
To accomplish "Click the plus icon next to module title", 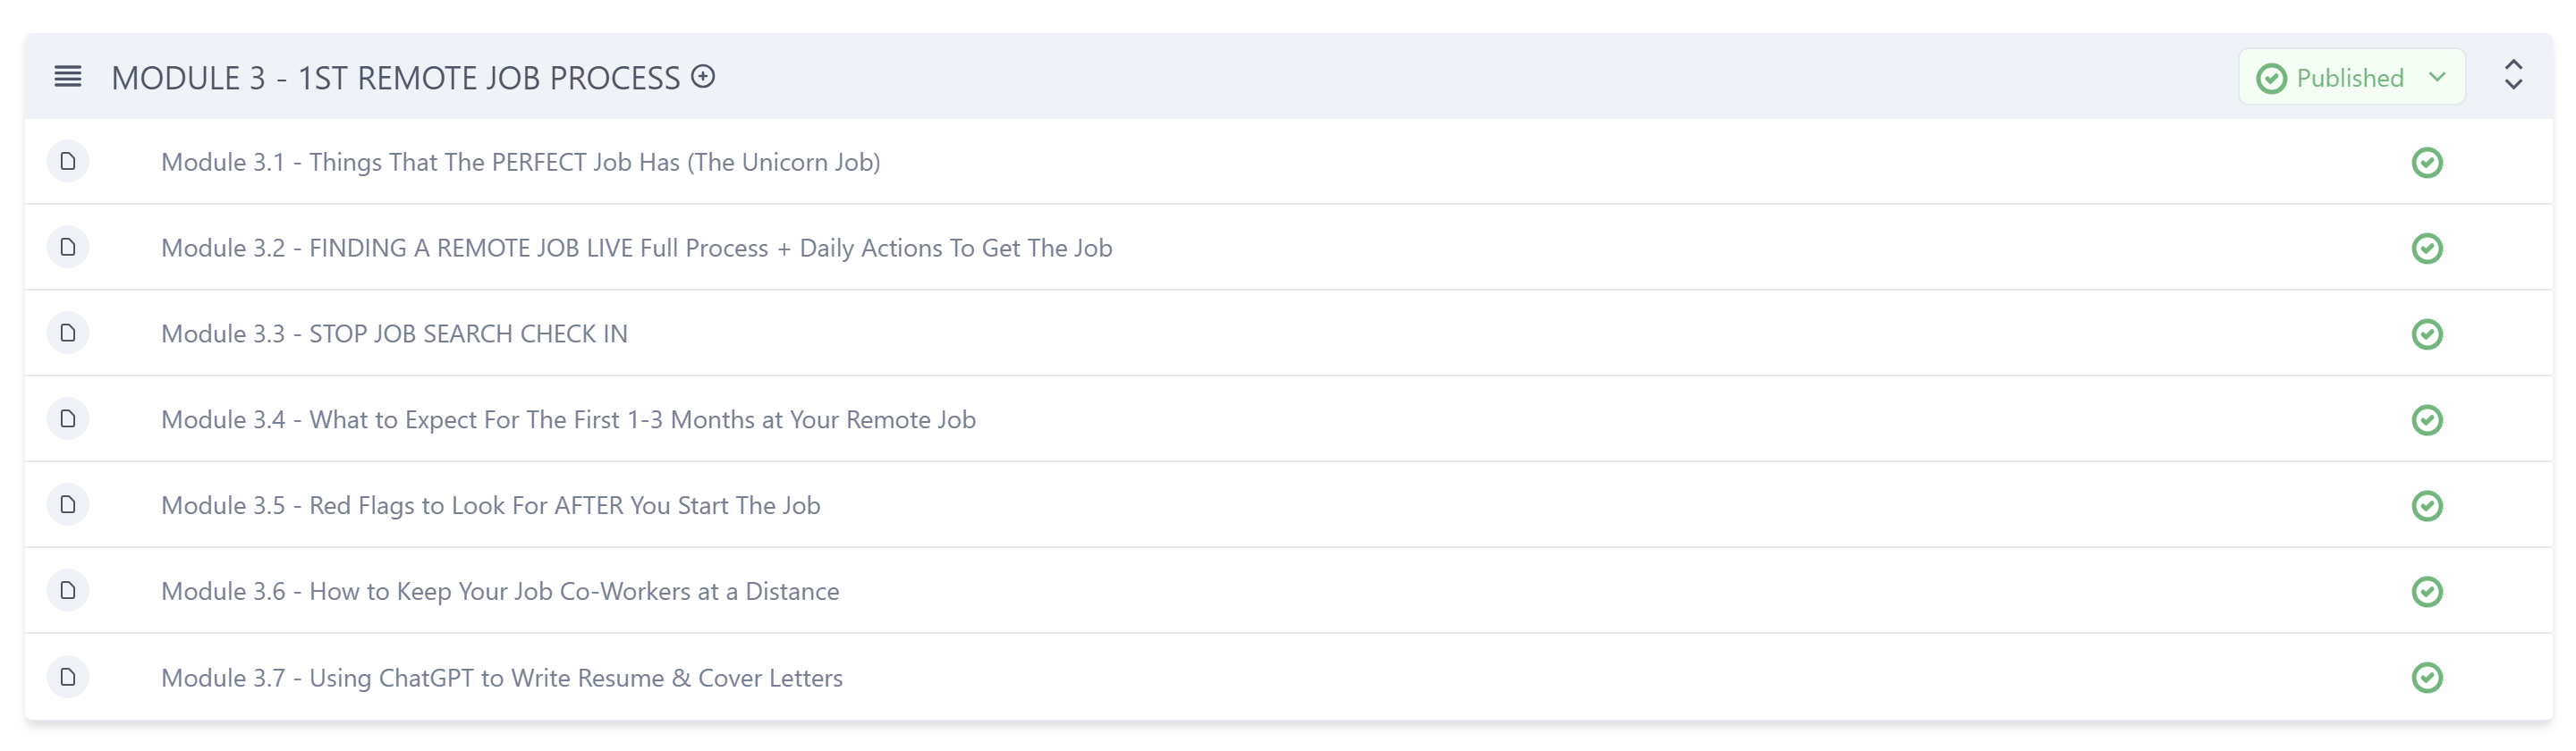I will pyautogui.click(x=703, y=77).
